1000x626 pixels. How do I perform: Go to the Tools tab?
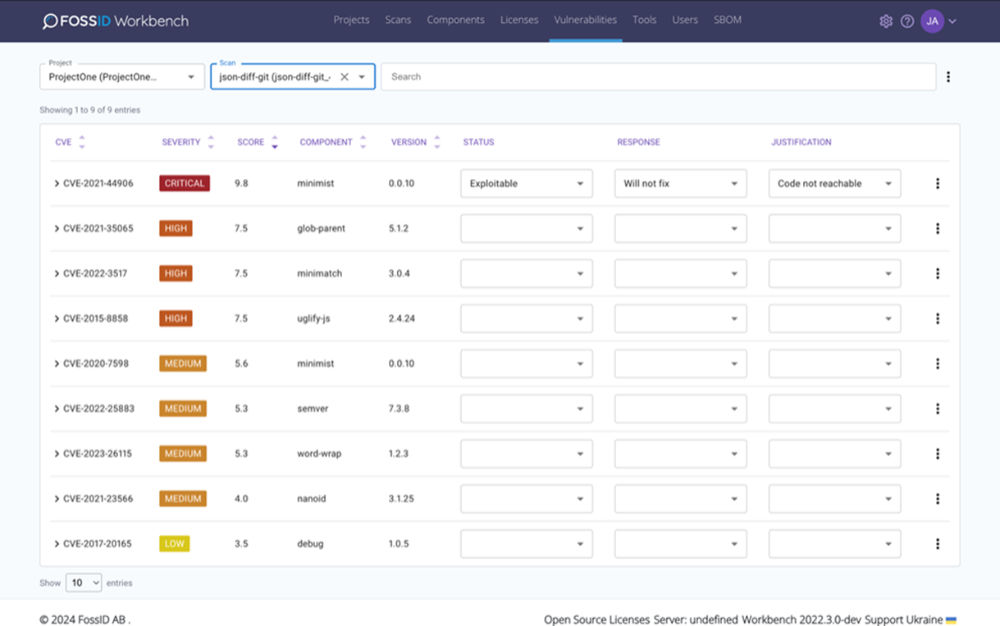[x=644, y=20]
